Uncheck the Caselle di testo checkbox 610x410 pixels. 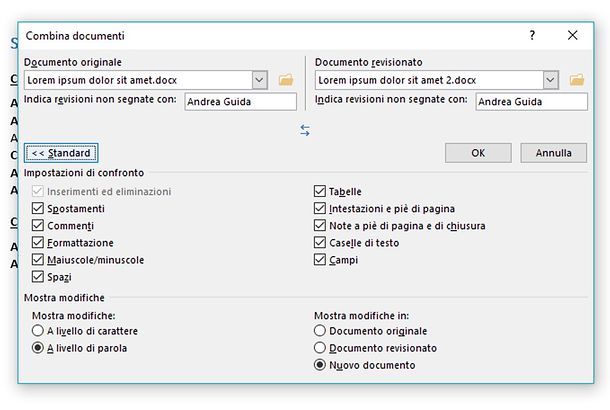[x=320, y=243]
